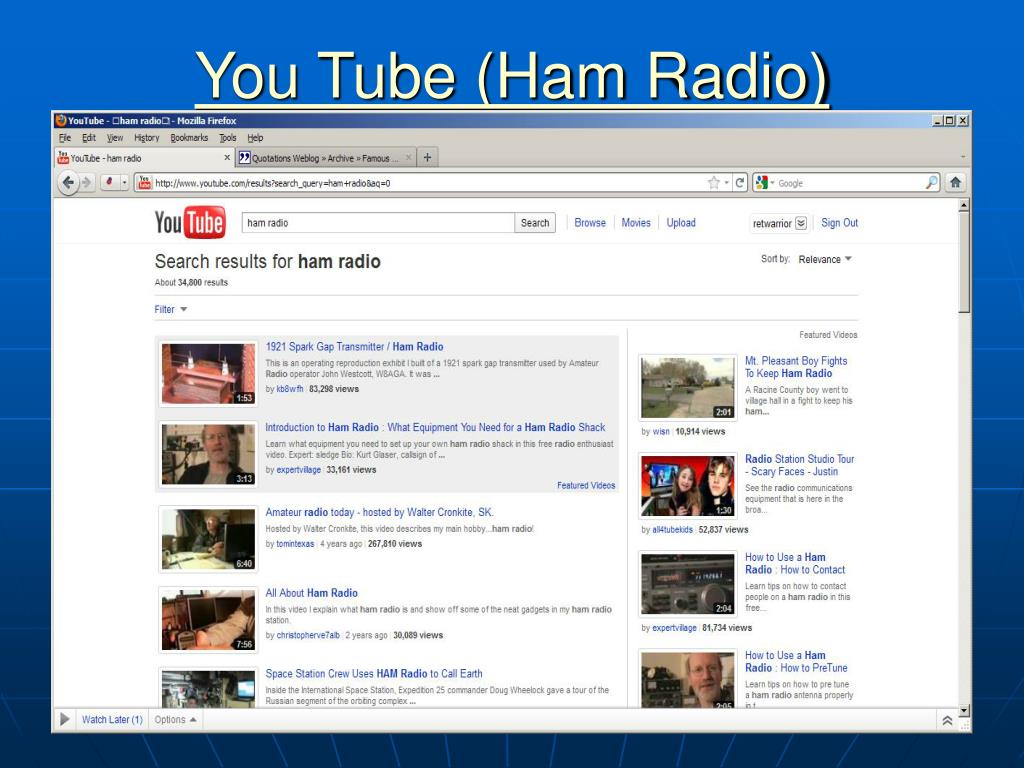Open All About Ham Radio thumbnail
The height and width of the screenshot is (768, 1024).
pos(208,620)
